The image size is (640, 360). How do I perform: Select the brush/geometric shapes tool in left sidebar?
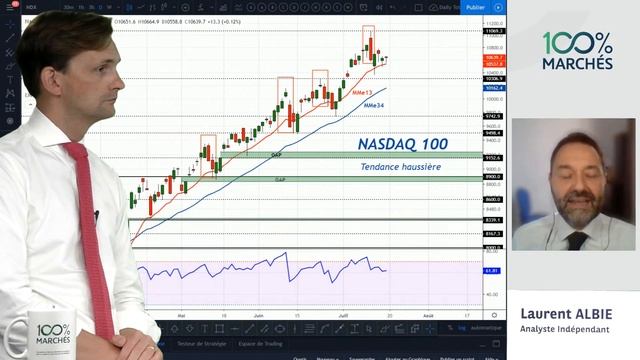[10, 66]
